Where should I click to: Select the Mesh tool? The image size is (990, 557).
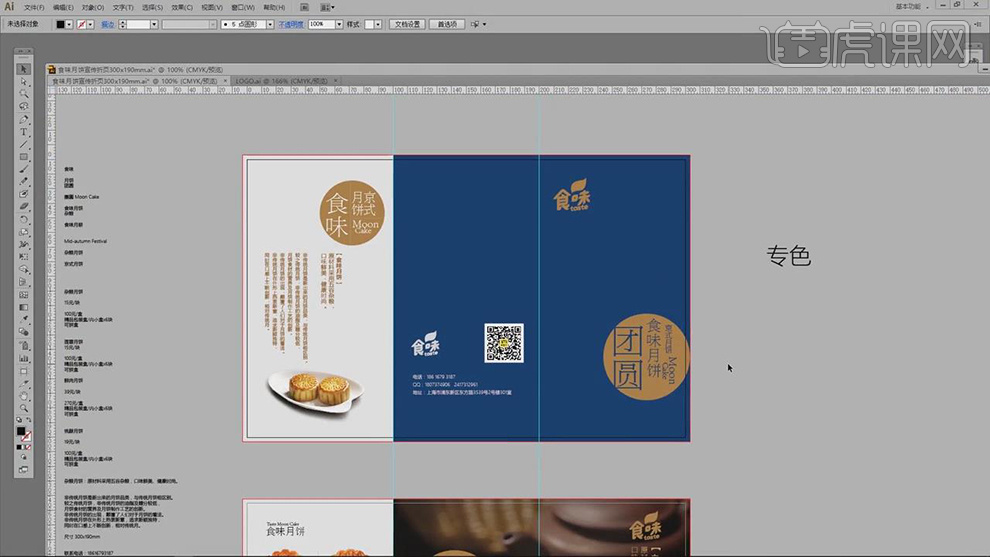(23, 295)
